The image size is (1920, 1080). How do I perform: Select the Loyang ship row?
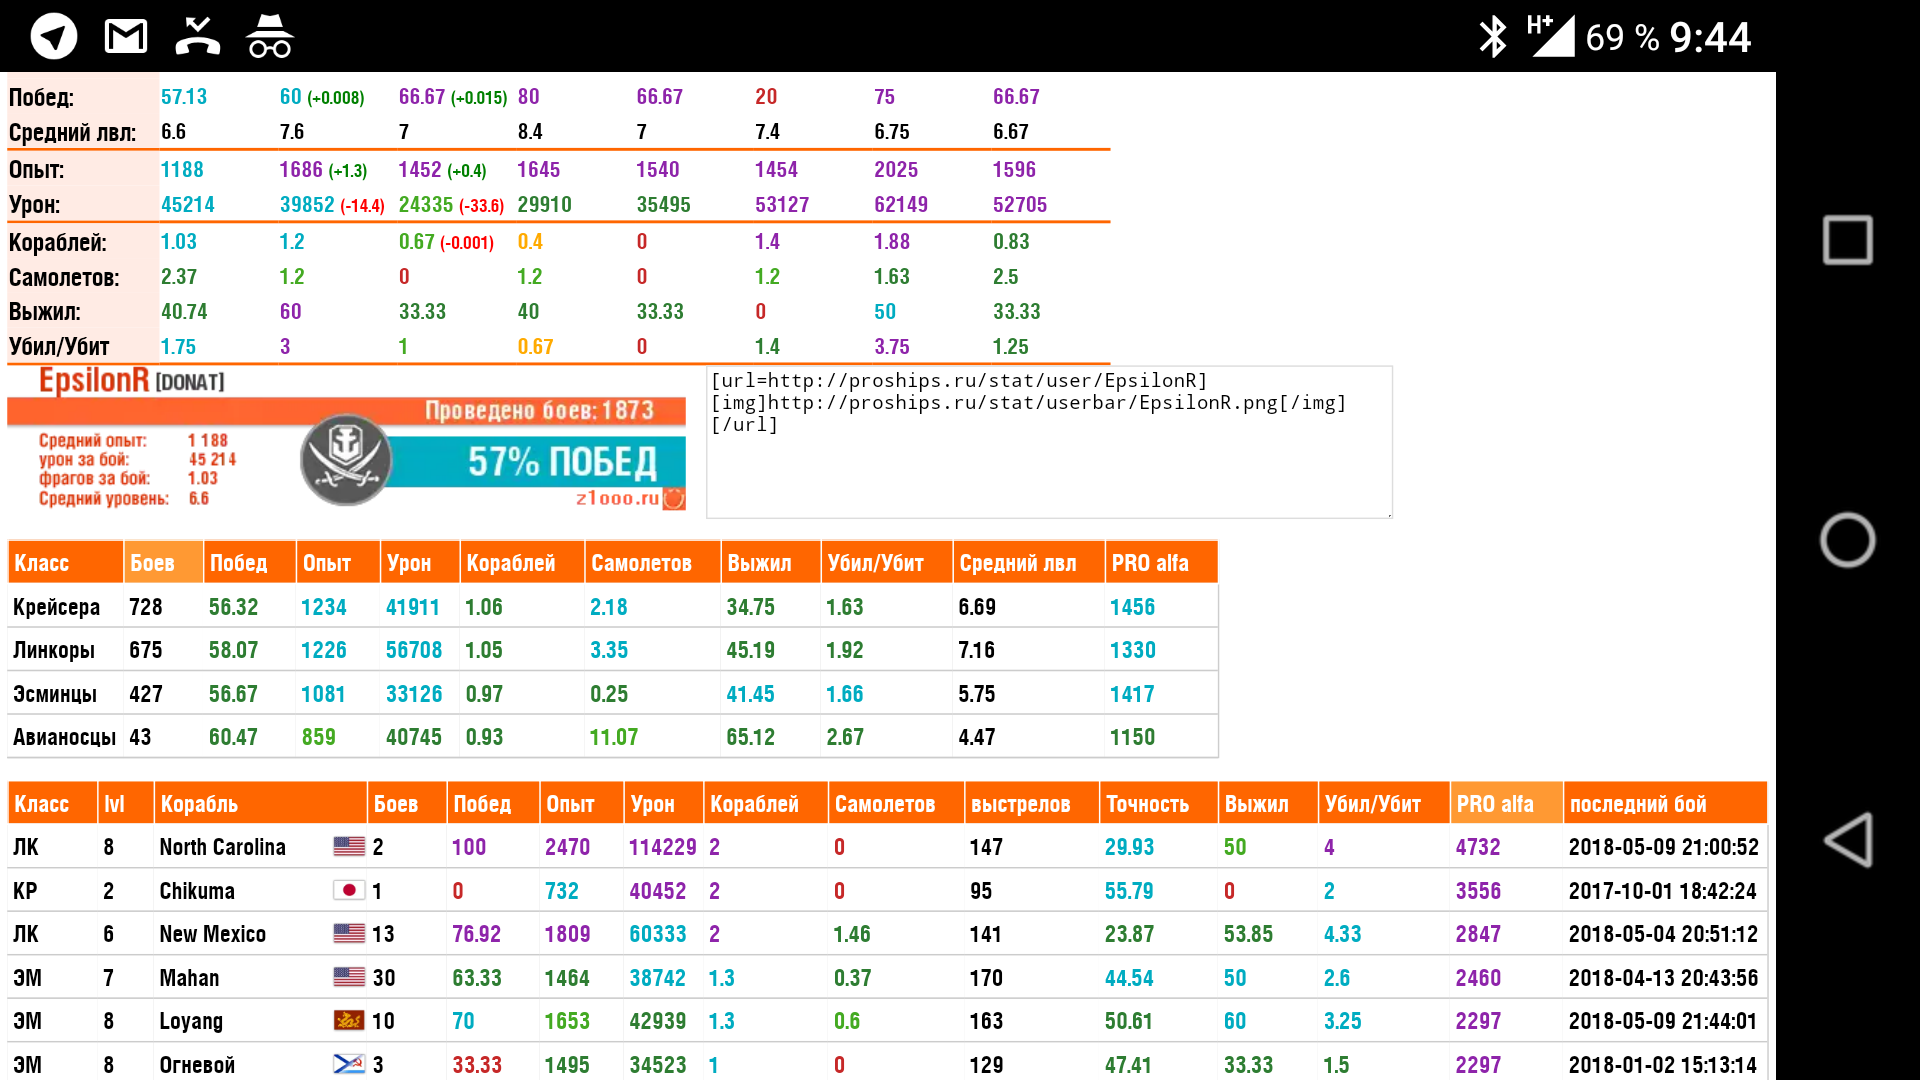tap(190, 1021)
